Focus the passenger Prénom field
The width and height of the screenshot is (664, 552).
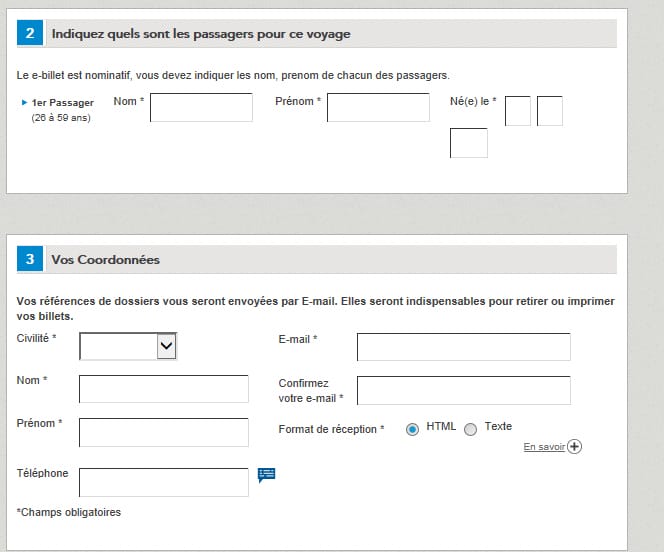[x=378, y=108]
